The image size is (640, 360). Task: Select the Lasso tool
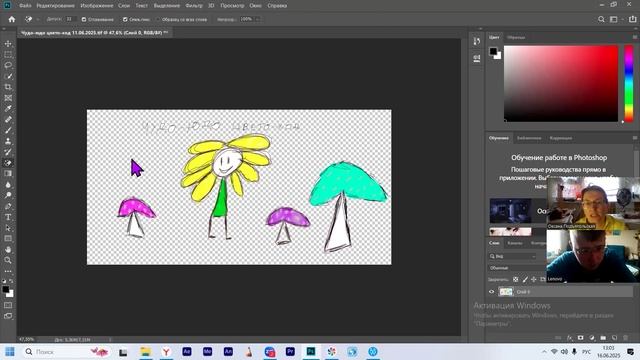pos(8,65)
